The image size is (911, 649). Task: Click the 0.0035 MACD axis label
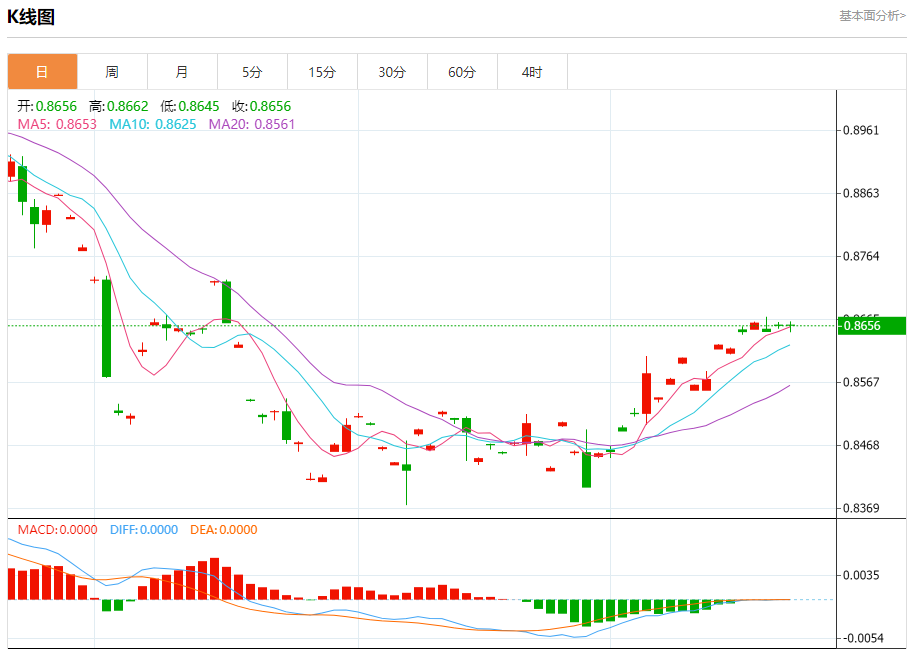861,575
